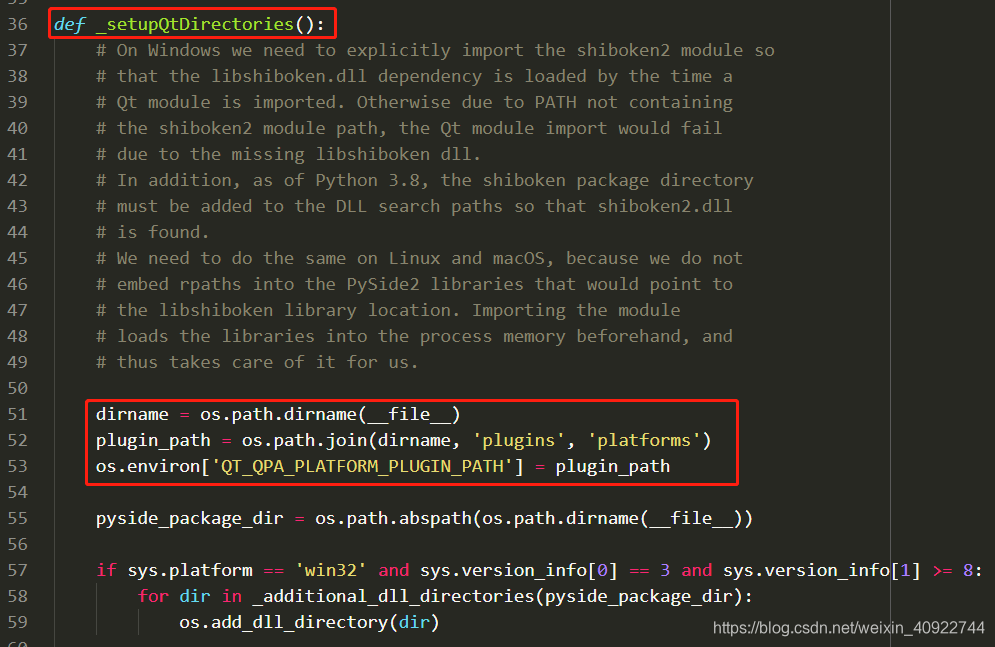Click line number 57 in the gutter
Image resolution: width=995 pixels, height=647 pixels.
point(17,570)
